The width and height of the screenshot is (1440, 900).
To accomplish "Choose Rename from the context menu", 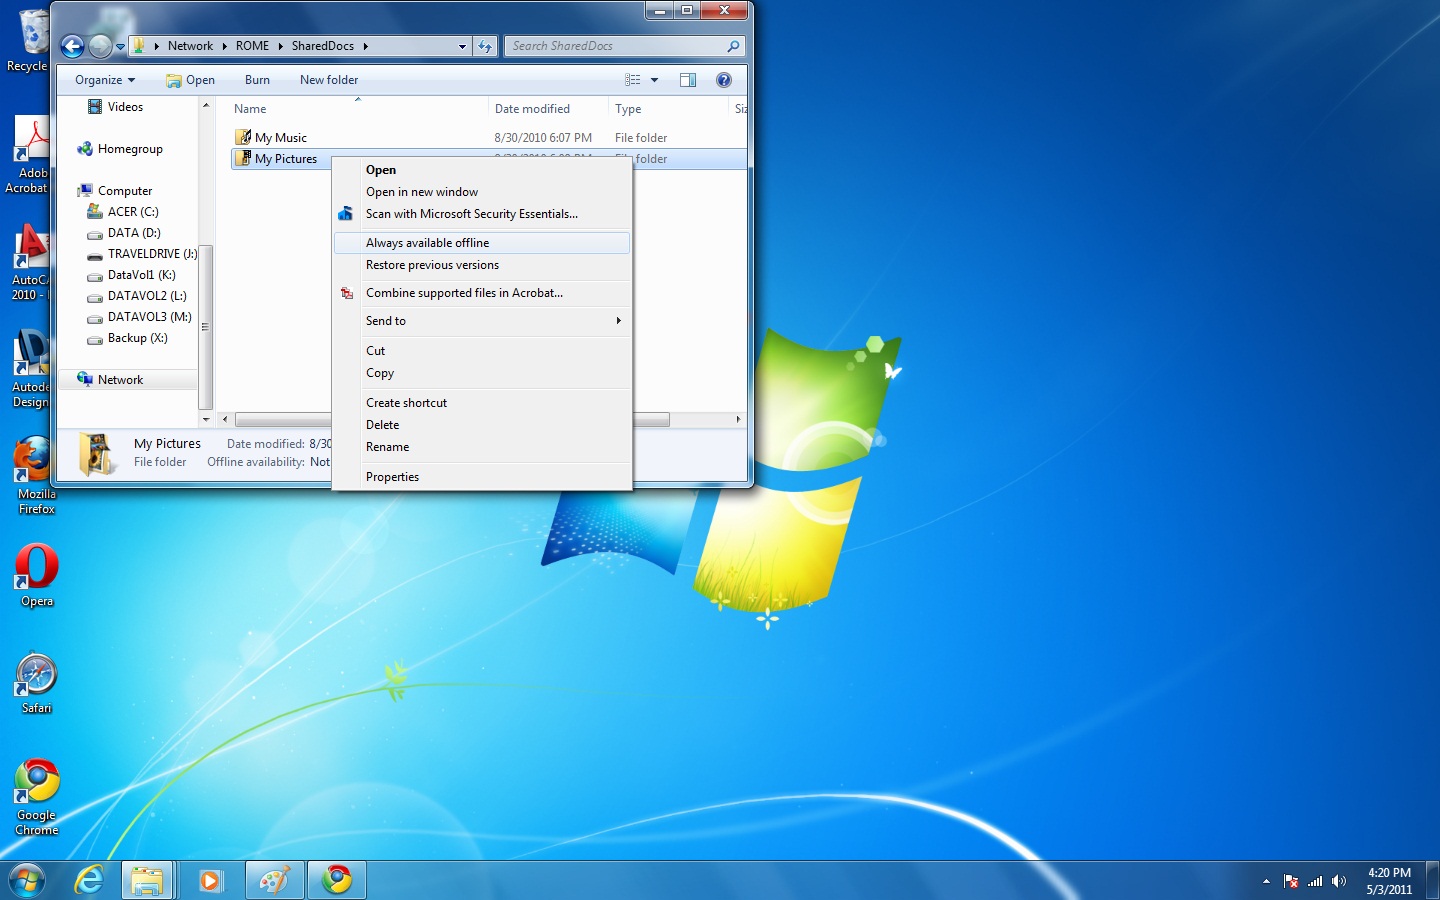I will click(x=482, y=447).
